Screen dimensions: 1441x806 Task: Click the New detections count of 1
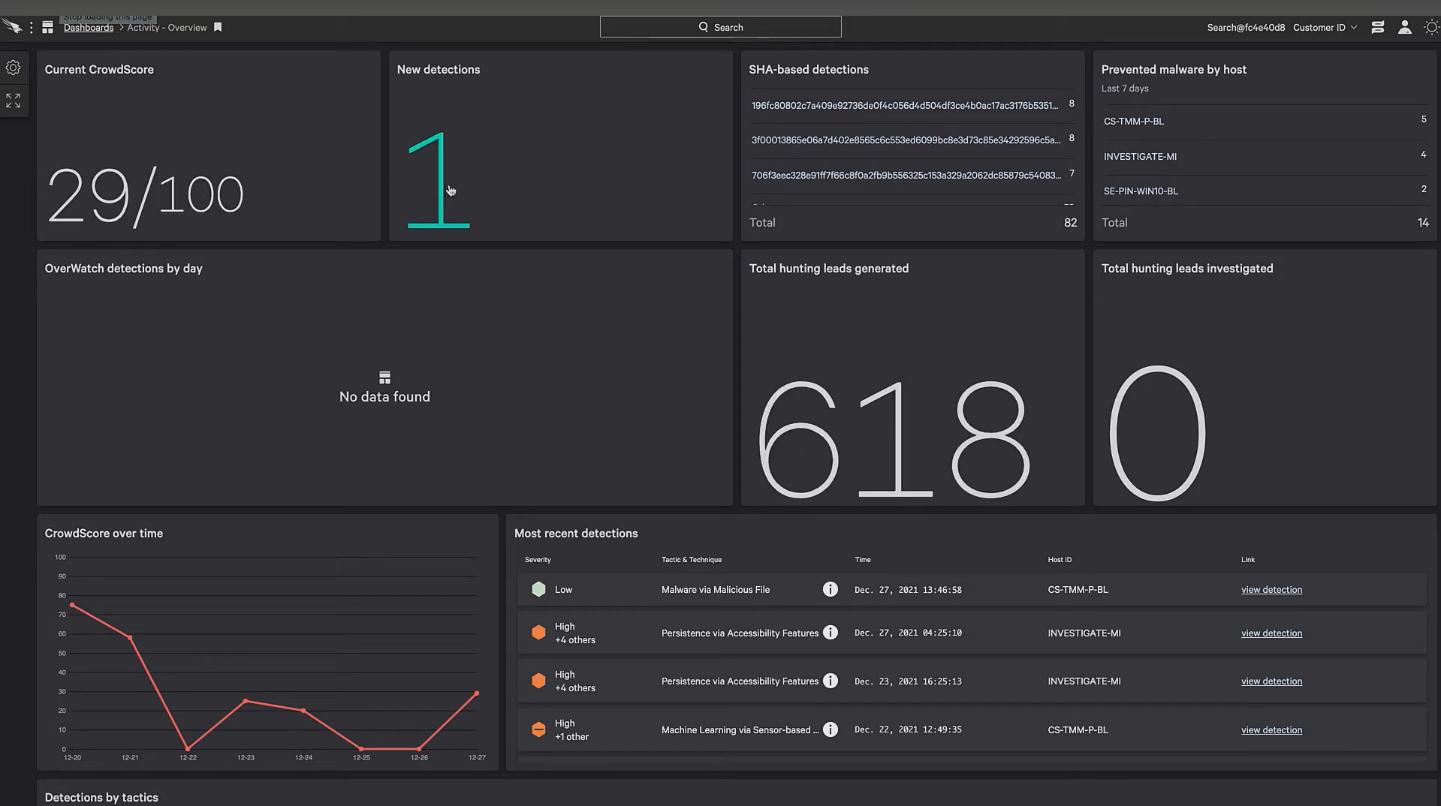coord(438,182)
